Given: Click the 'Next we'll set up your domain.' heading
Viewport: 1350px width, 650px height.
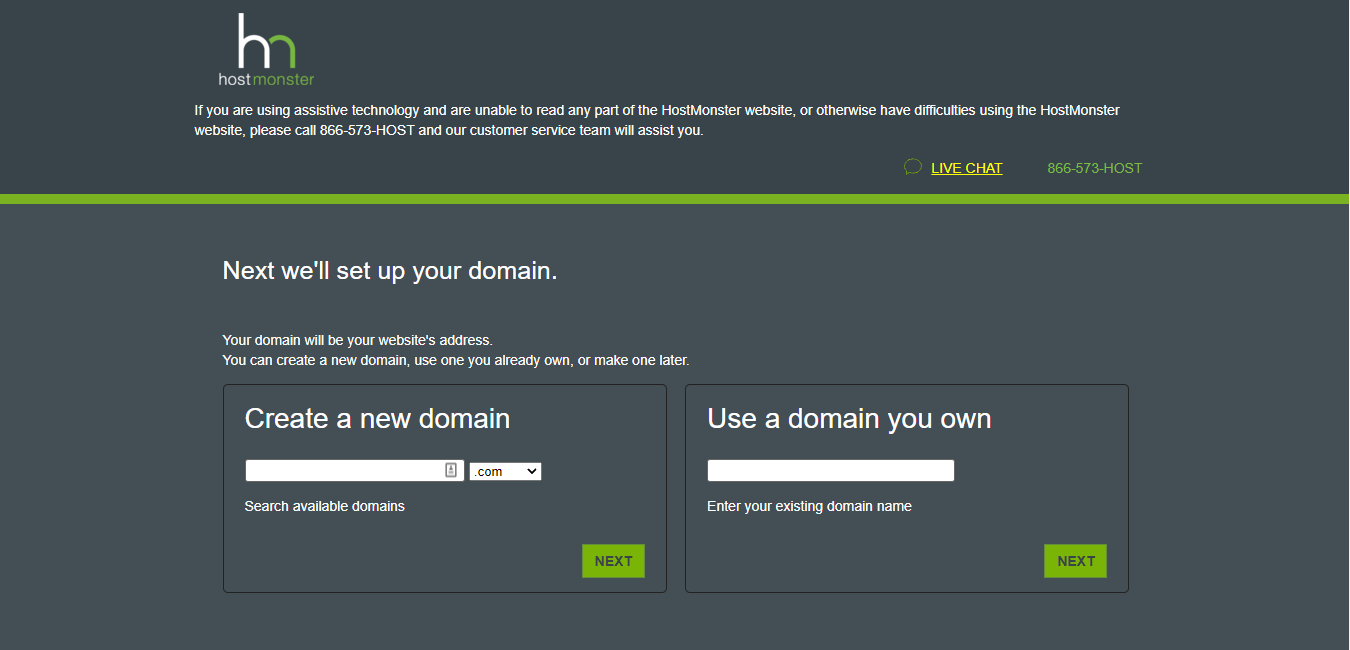Looking at the screenshot, I should 390,270.
